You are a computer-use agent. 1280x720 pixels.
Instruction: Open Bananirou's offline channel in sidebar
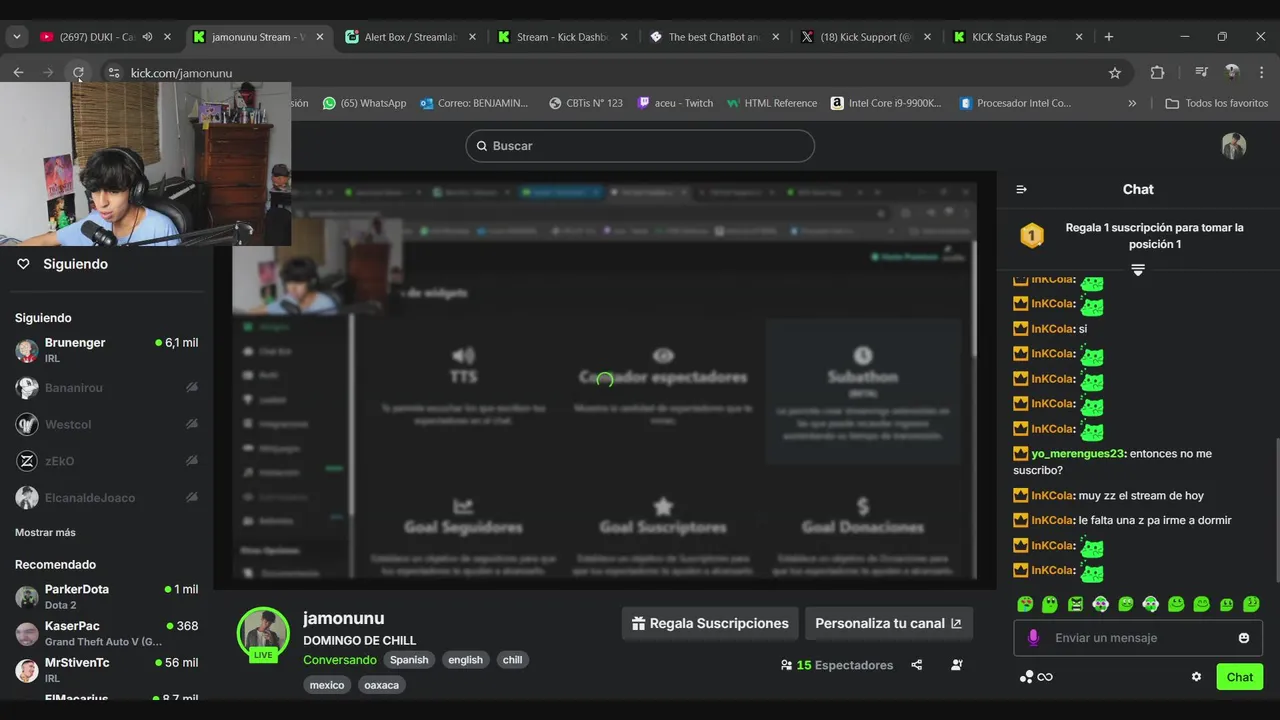pyautogui.click(x=106, y=387)
